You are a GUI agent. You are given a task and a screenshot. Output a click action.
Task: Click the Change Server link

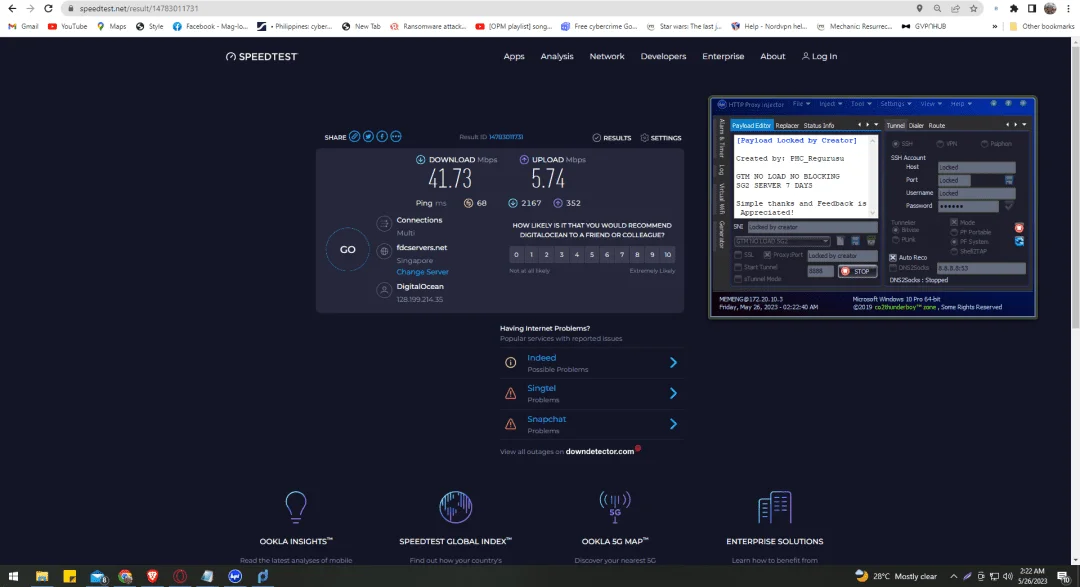422,272
